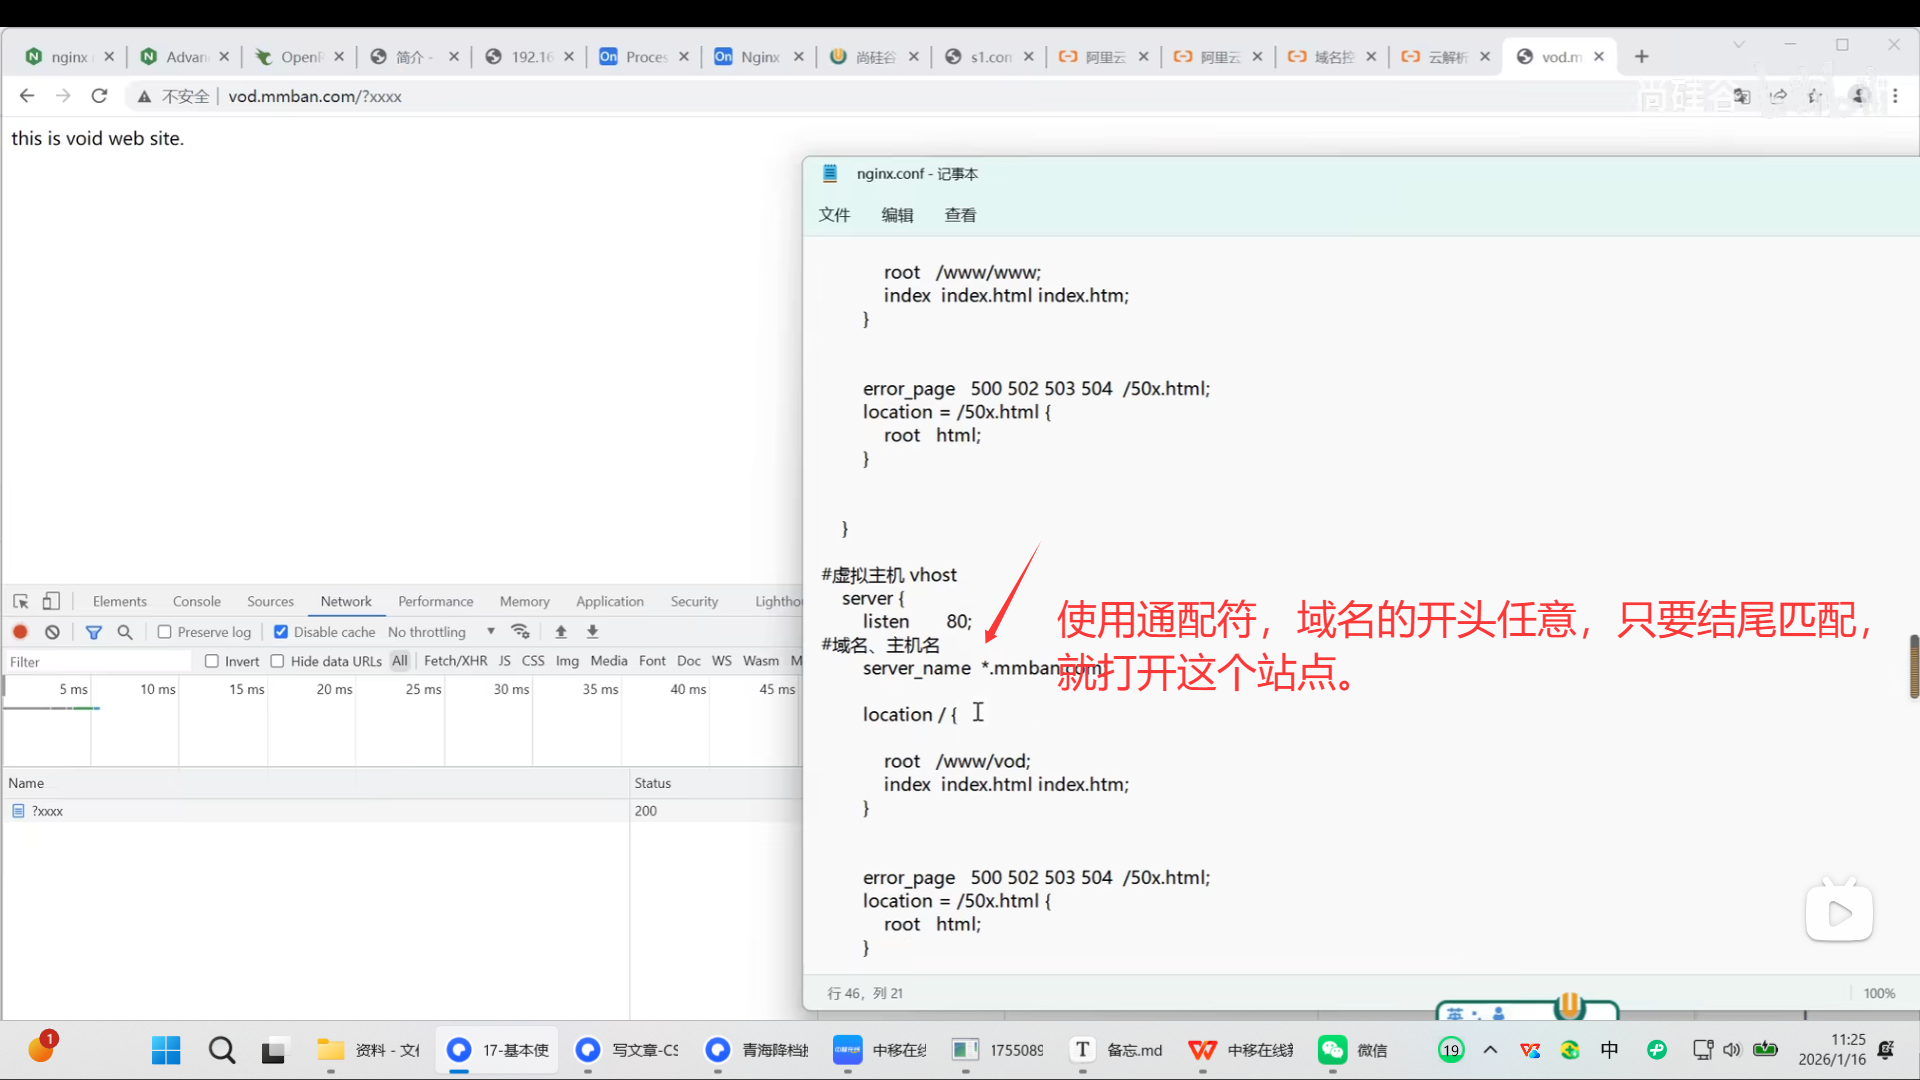Viewport: 1920px width, 1080px height.
Task: Click the Filter text field
Action: click(98, 662)
